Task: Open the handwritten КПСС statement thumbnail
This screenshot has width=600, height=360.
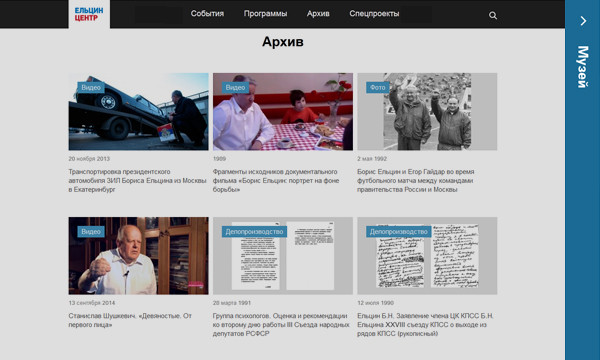Action: pos(427,256)
